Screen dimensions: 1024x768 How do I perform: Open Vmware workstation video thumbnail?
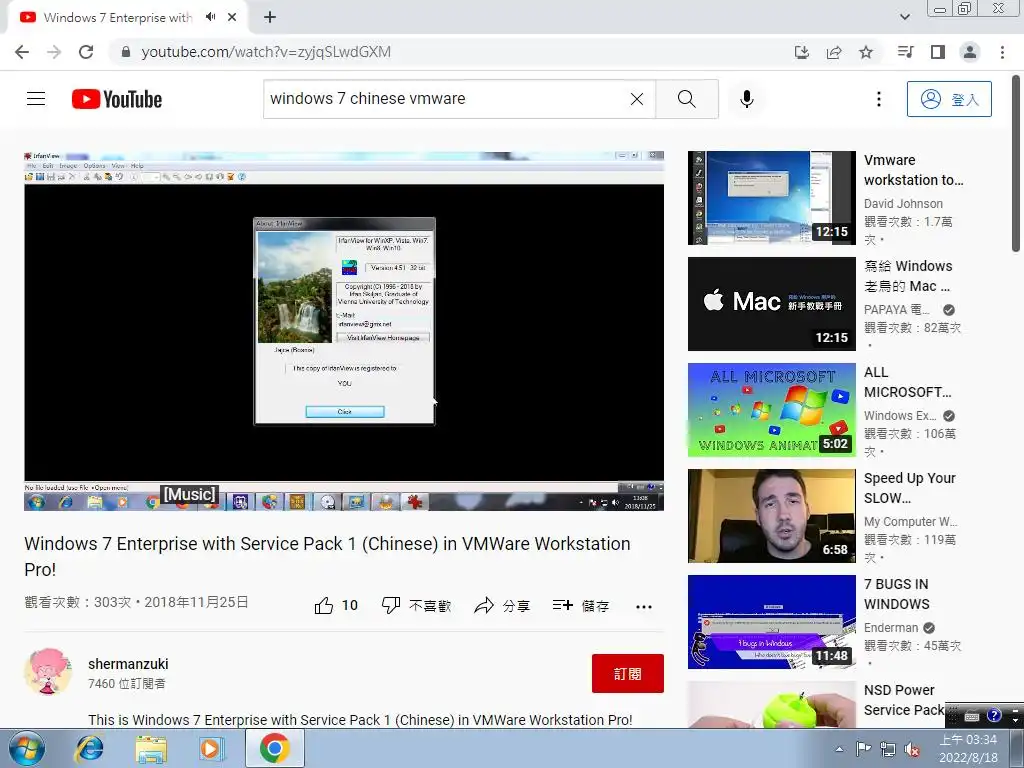click(x=772, y=198)
